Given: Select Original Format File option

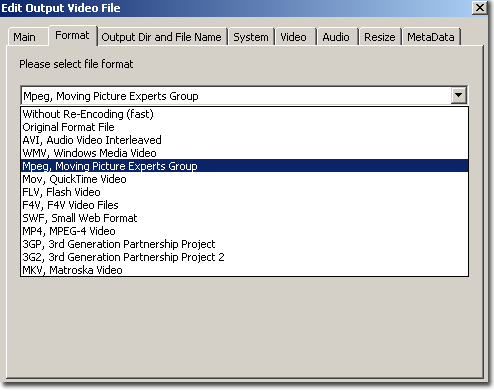Looking at the screenshot, I should click(245, 127).
